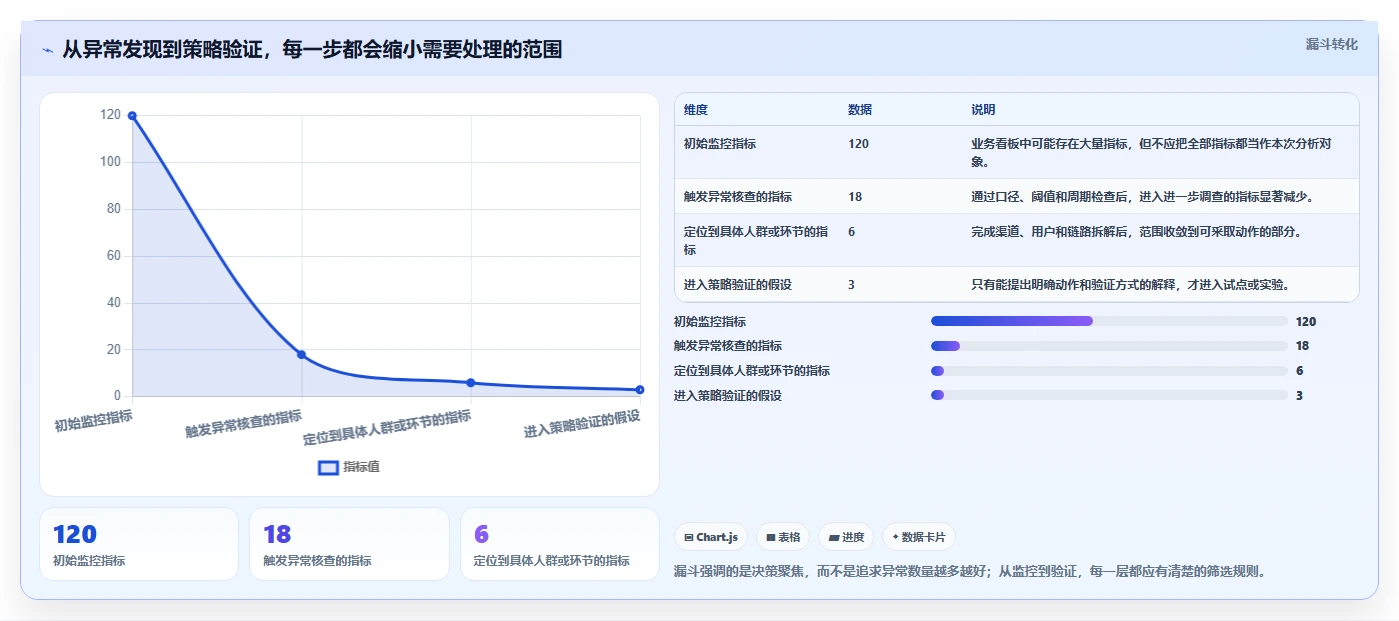Click the description starting 完成渠道、用户和链路拆解后

click(x=1136, y=232)
